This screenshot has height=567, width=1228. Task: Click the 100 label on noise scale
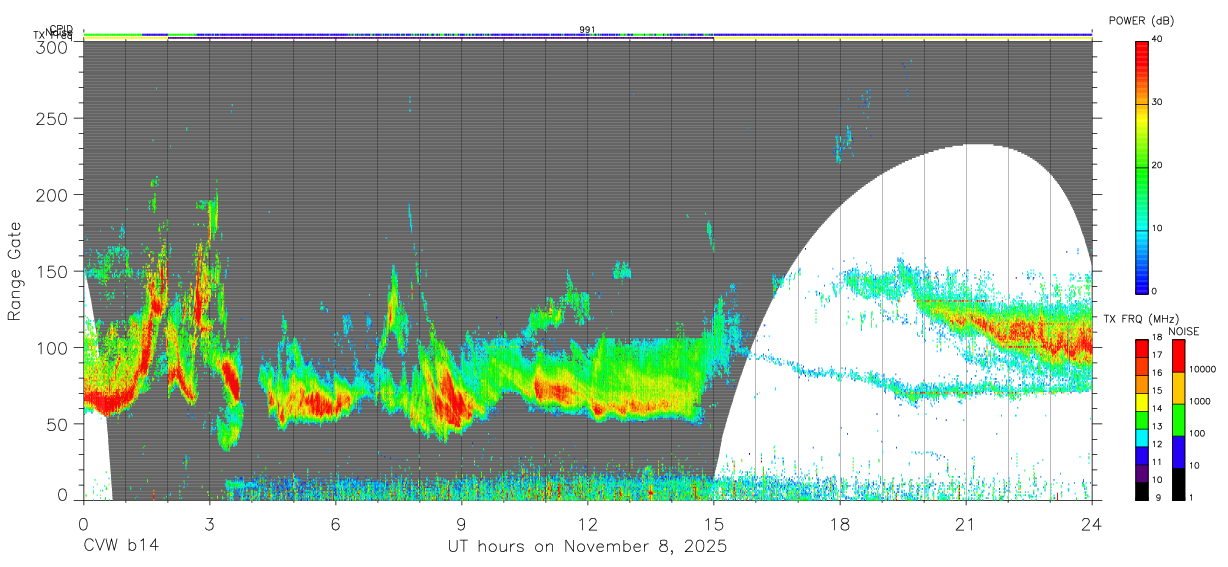tap(1196, 433)
